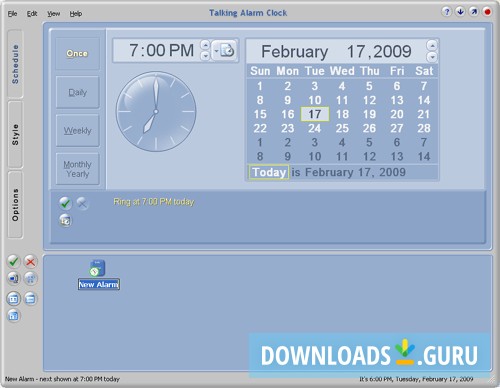Image resolution: width=500 pixels, height=388 pixels.
Task: Click the Today button below calendar
Action: (x=269, y=172)
